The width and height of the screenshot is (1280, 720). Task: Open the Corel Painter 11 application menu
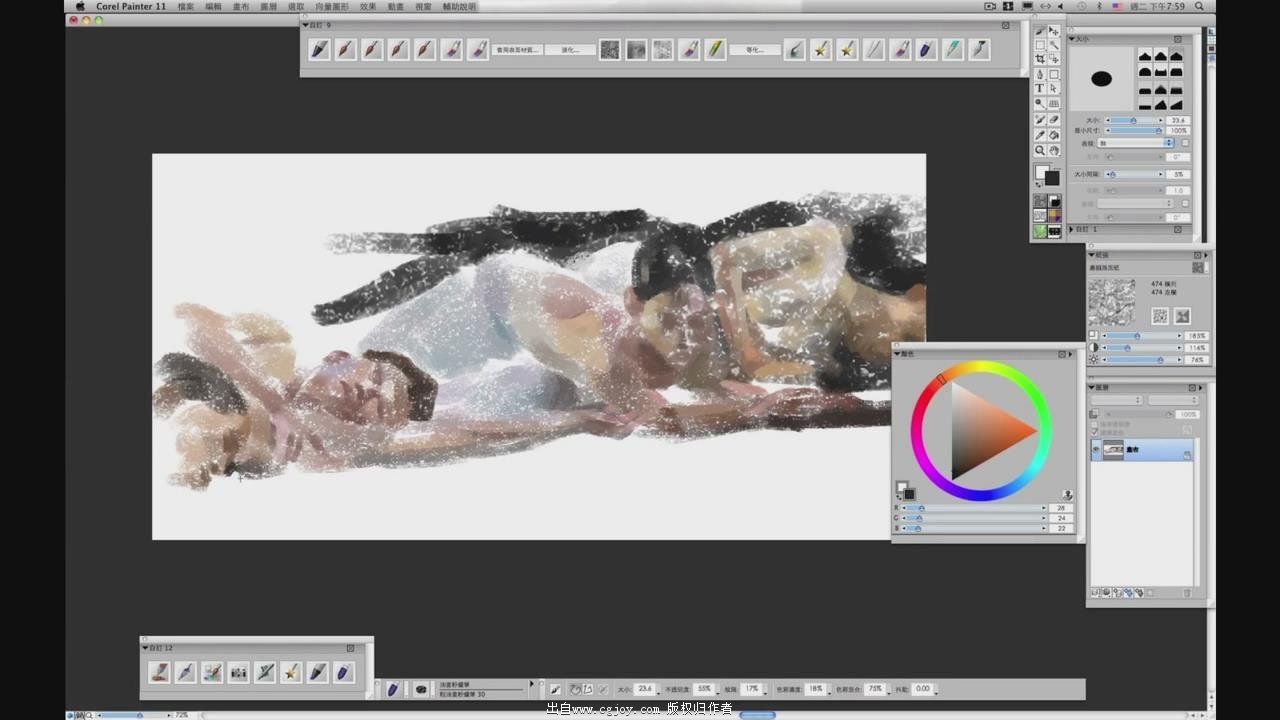coord(131,6)
